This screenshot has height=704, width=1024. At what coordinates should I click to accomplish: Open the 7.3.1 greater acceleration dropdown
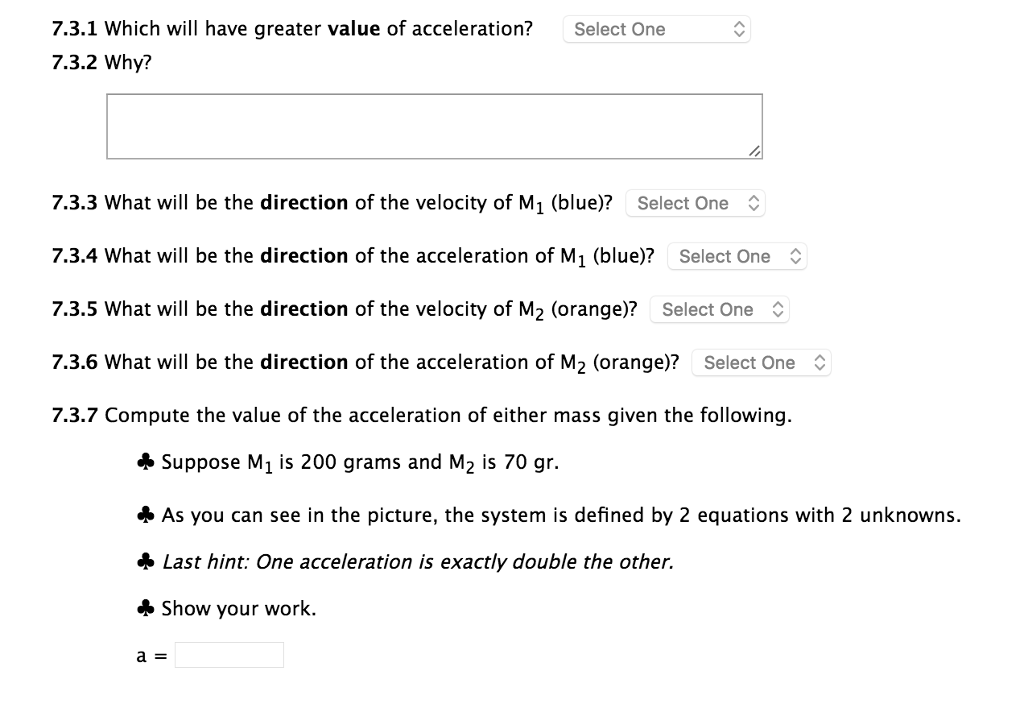coord(655,30)
